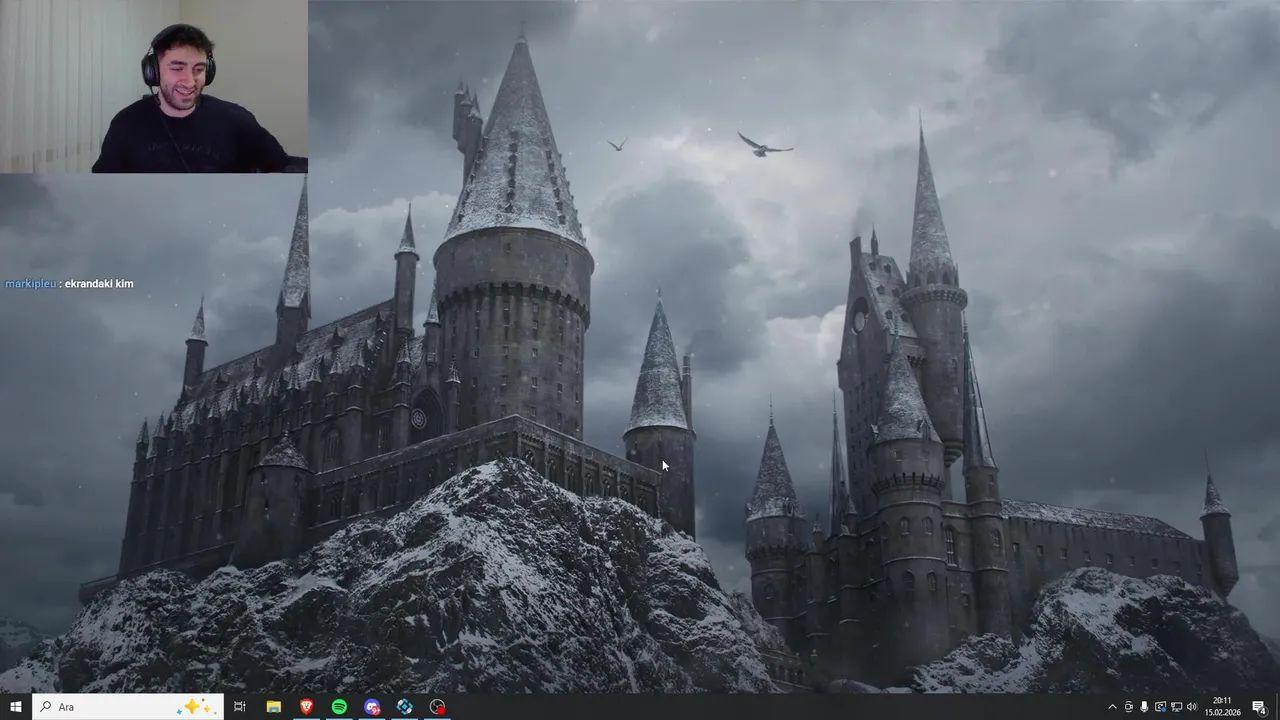Open File Explorer from taskbar
1280x720 pixels.
[x=273, y=707]
